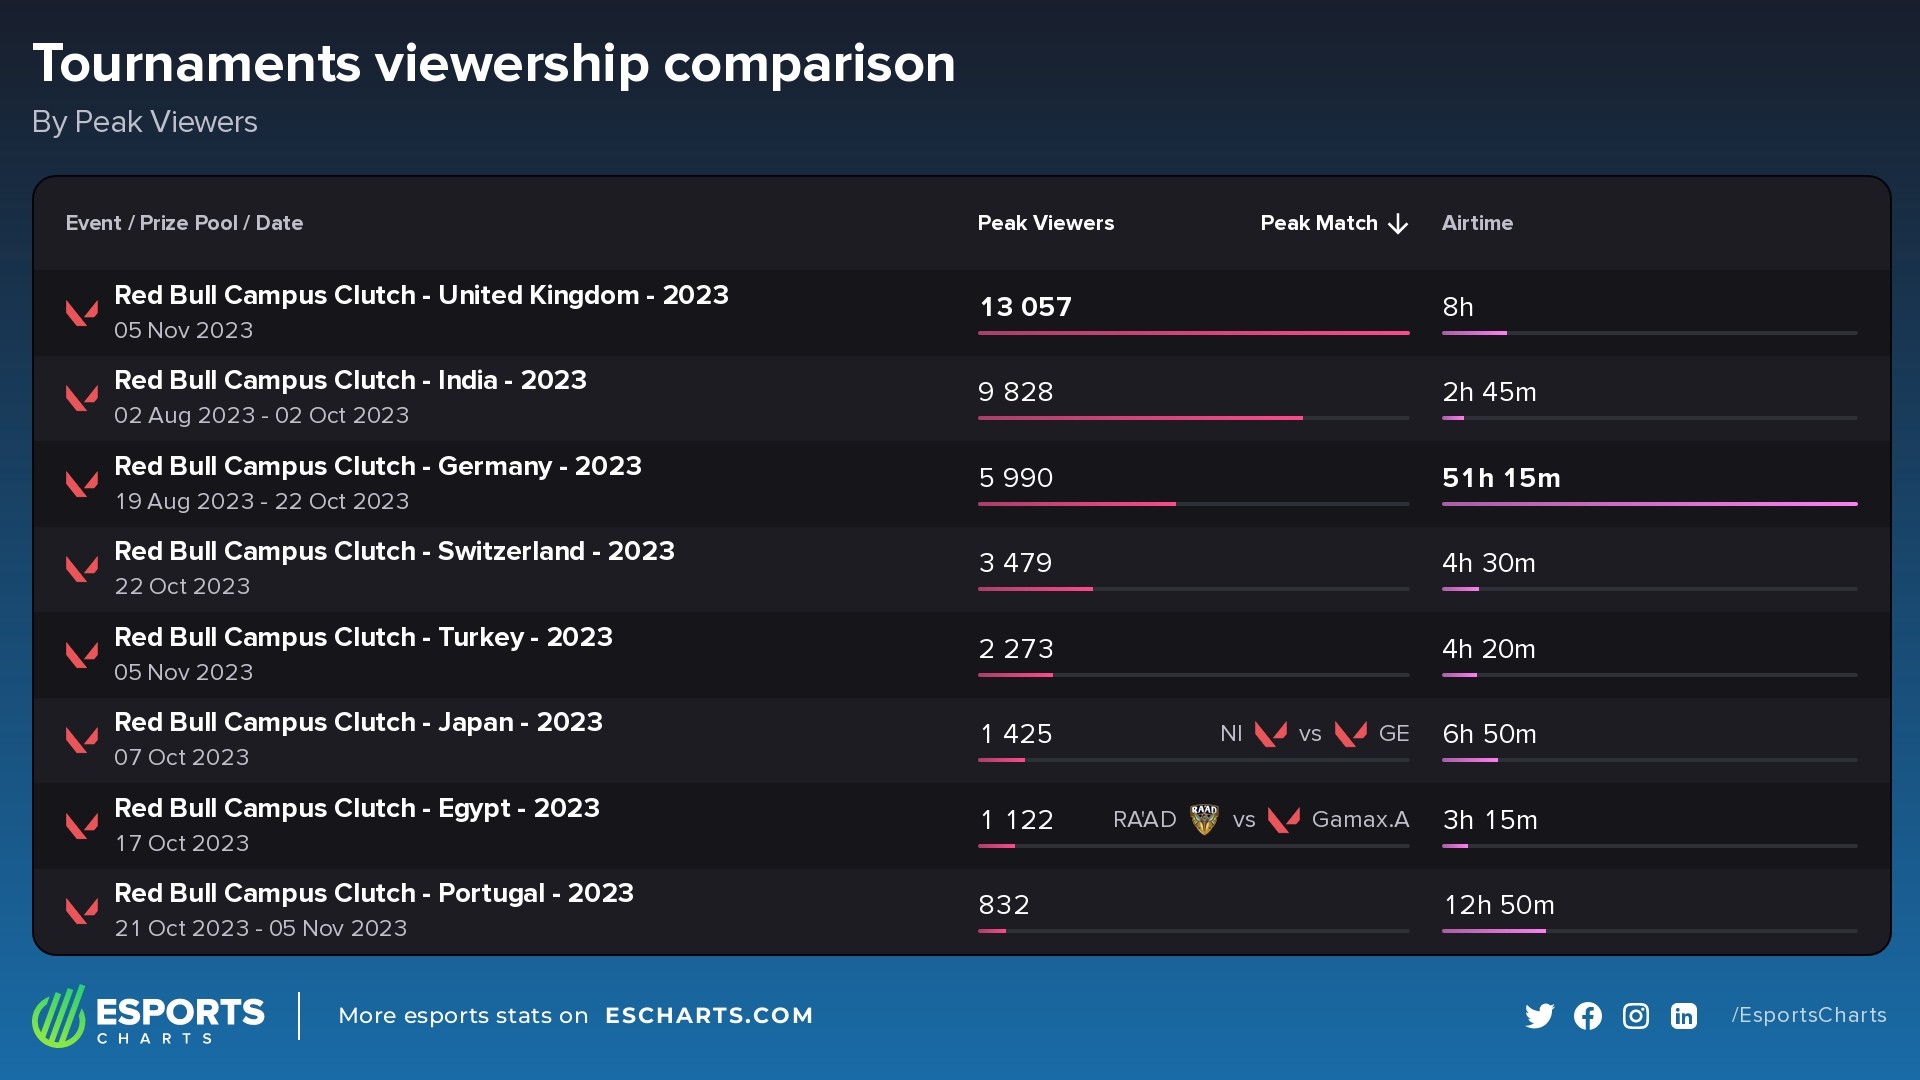Open Red Bull Campus Clutch Japan event

coord(358,722)
